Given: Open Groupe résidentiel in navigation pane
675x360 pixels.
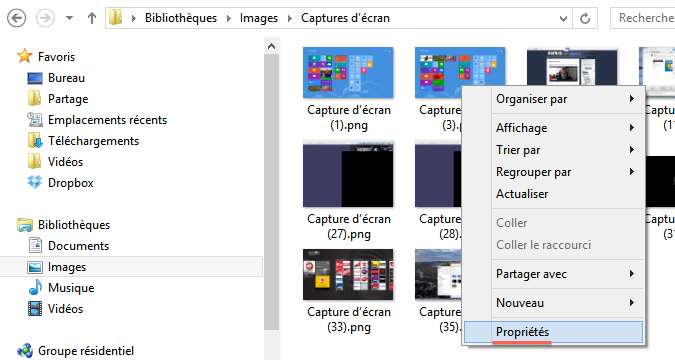Looking at the screenshot, I should tap(86, 351).
